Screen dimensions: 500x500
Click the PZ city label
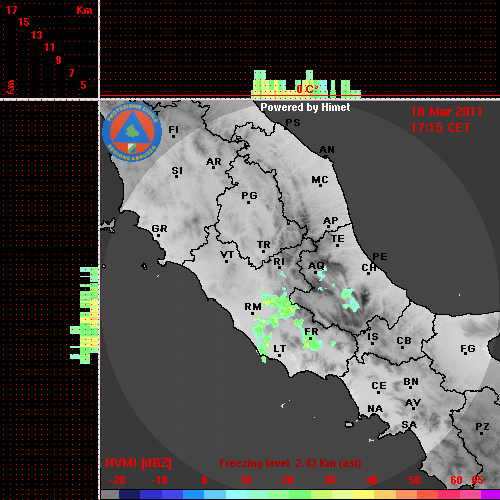pos(482,426)
